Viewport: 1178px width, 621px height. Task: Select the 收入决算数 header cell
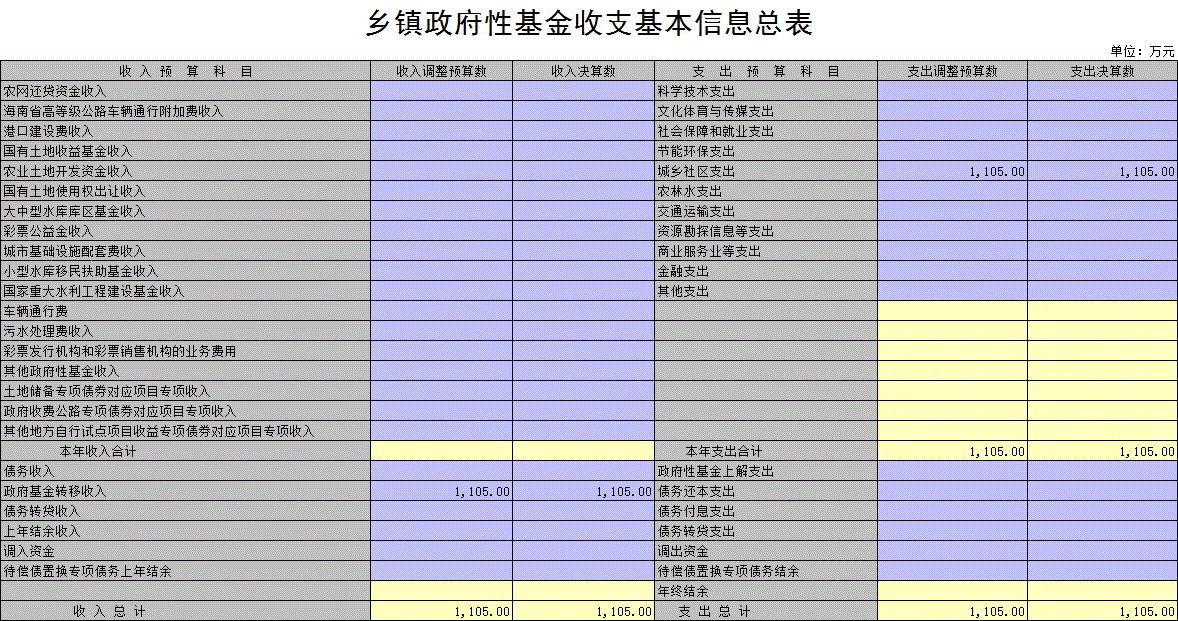[584, 71]
